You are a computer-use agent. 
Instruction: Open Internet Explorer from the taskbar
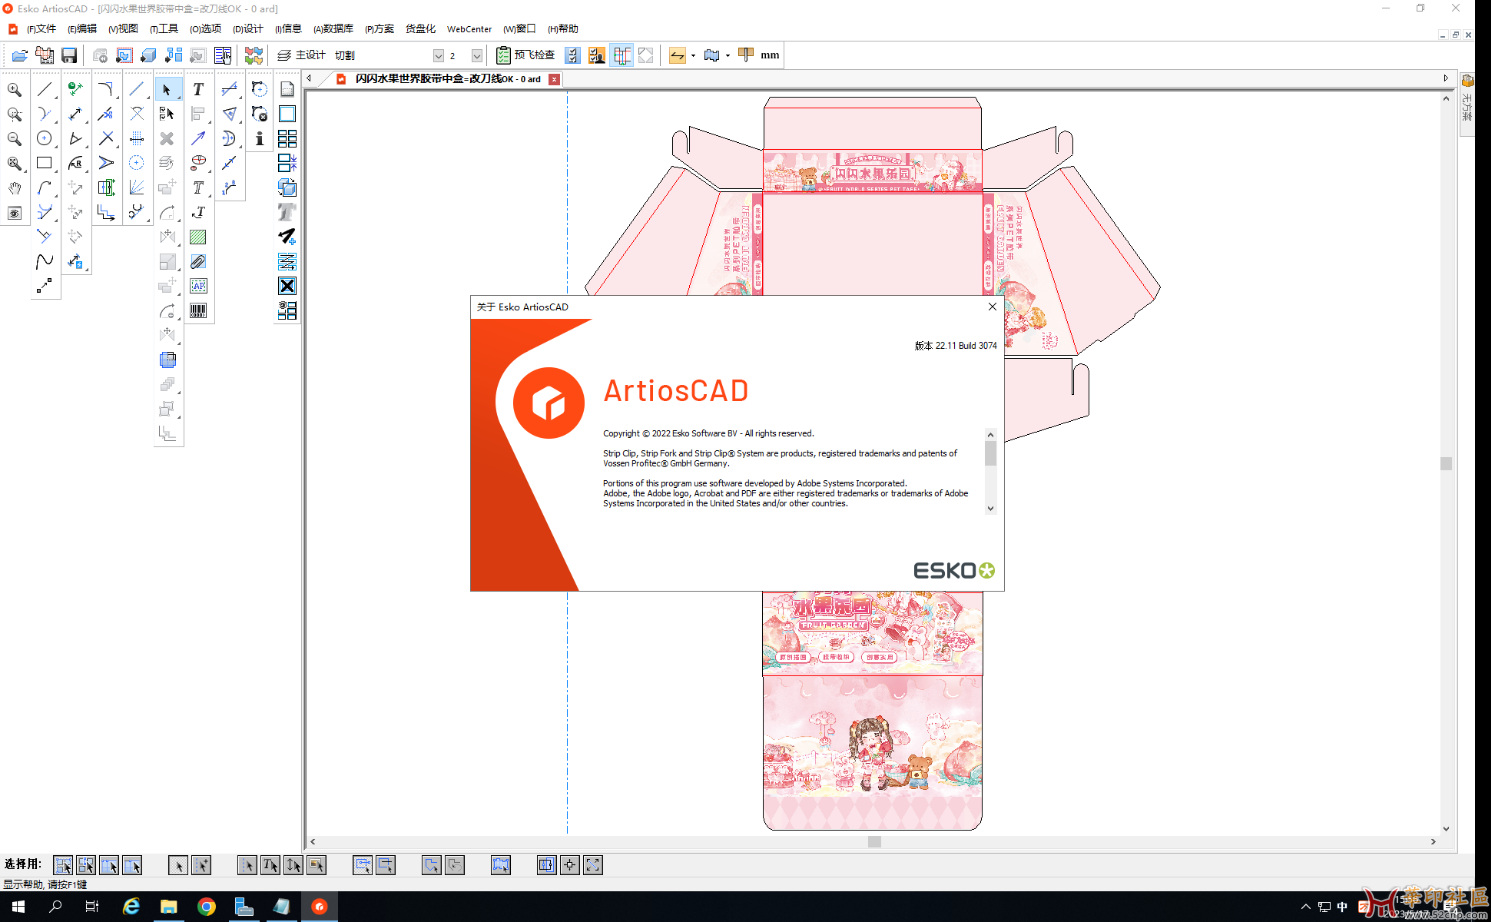pyautogui.click(x=131, y=907)
